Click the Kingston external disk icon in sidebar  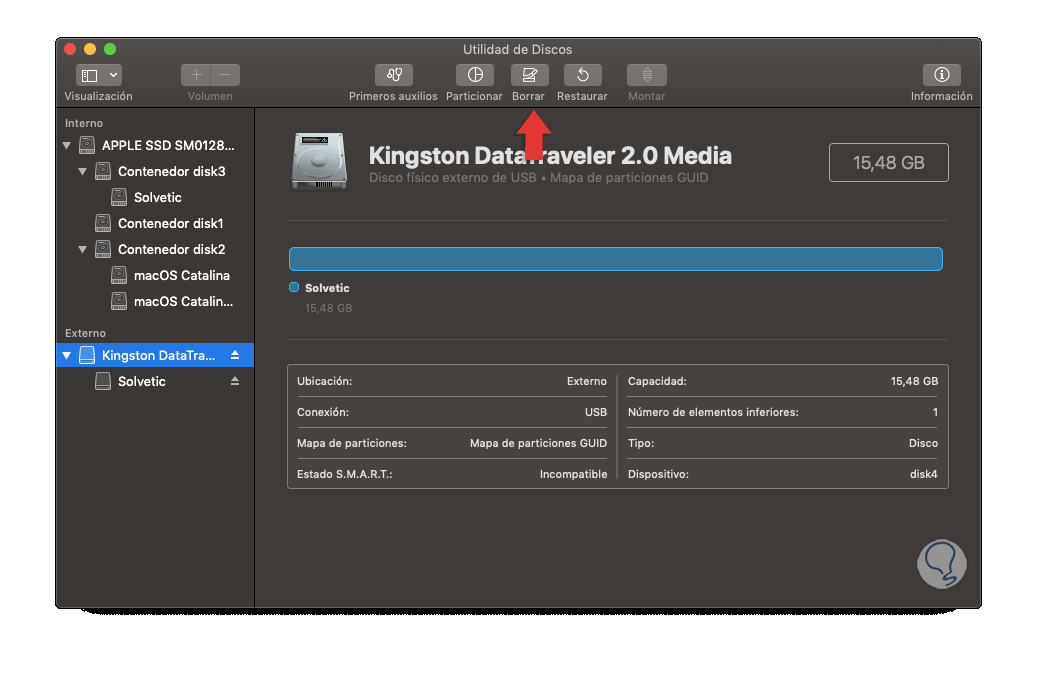[87, 355]
